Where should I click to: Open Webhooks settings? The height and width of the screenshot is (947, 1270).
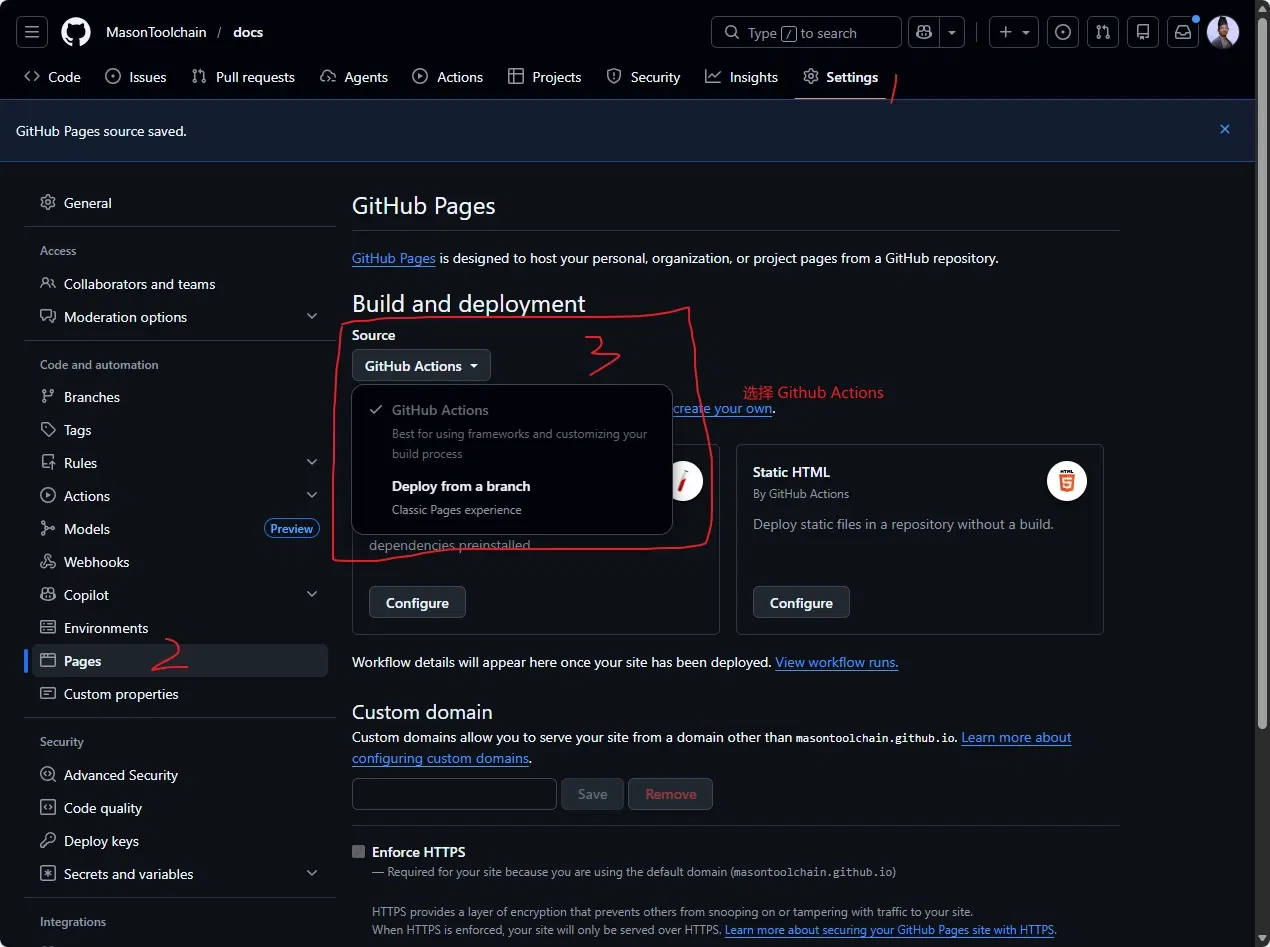tap(180, 562)
